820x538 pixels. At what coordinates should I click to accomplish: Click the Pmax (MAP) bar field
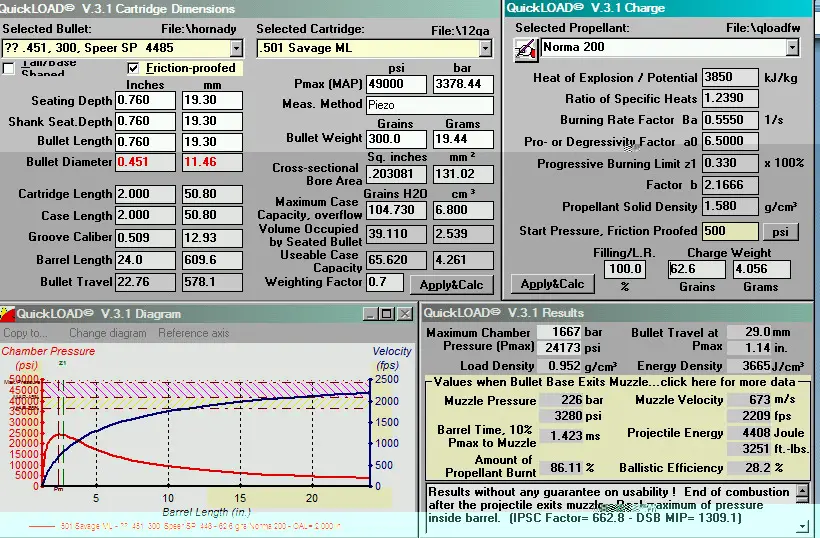coord(463,84)
